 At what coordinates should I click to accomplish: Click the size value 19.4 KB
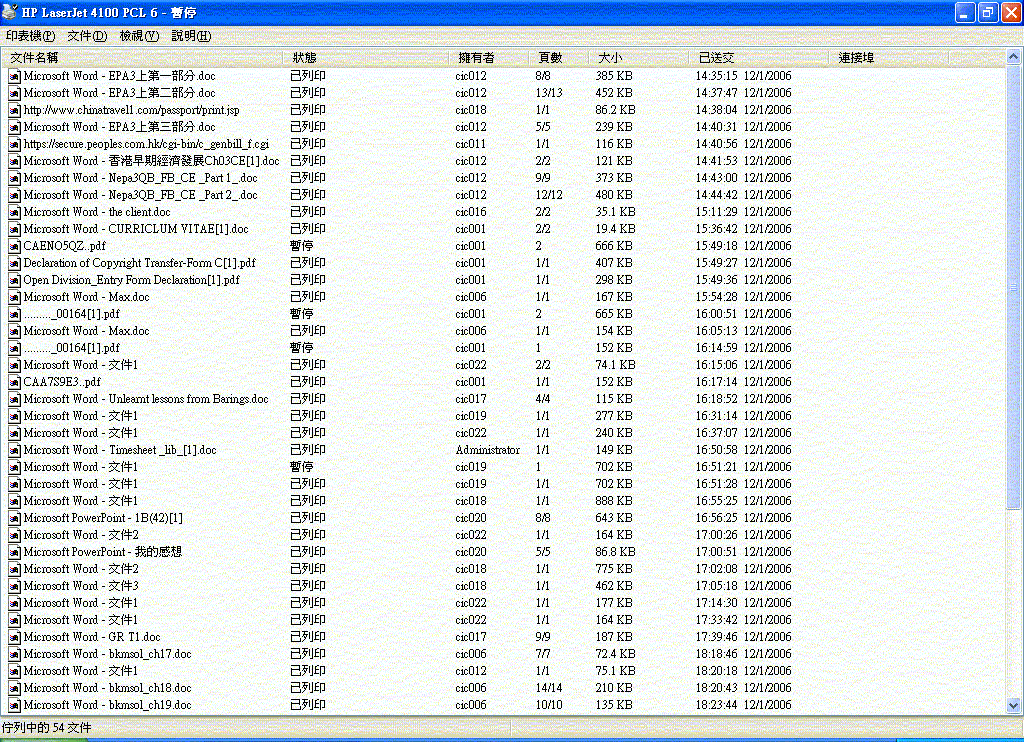[615, 229]
